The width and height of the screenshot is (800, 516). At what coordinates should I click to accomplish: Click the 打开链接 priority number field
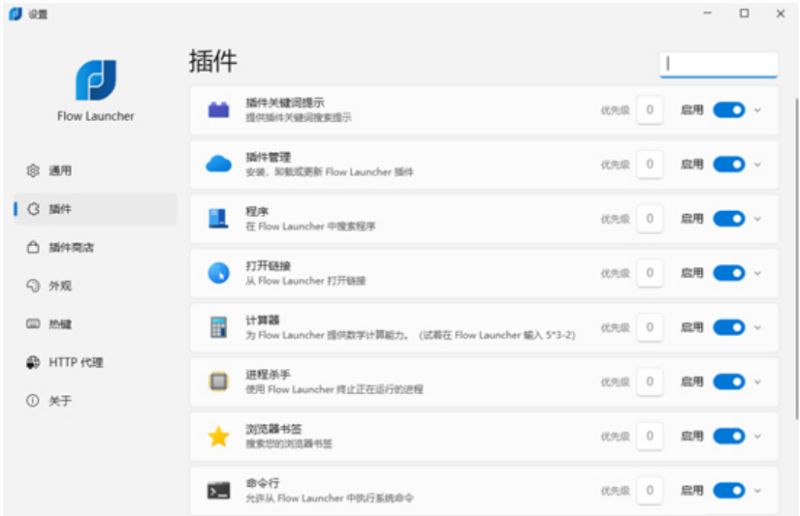(x=650, y=273)
